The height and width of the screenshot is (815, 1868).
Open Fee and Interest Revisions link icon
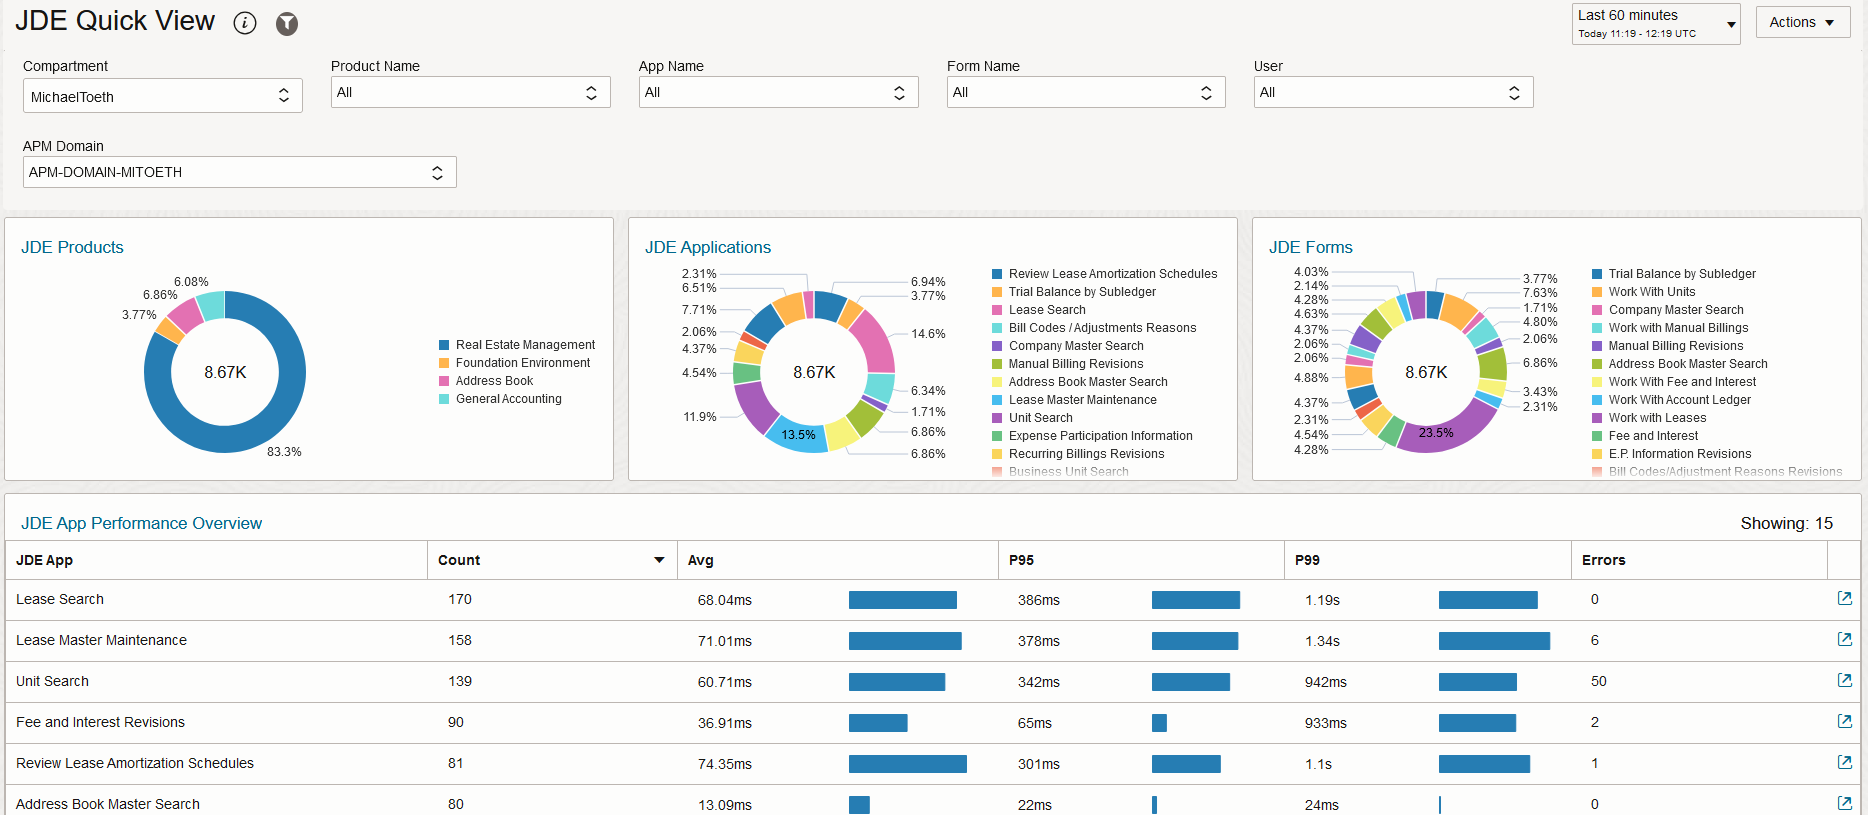pyautogui.click(x=1845, y=721)
